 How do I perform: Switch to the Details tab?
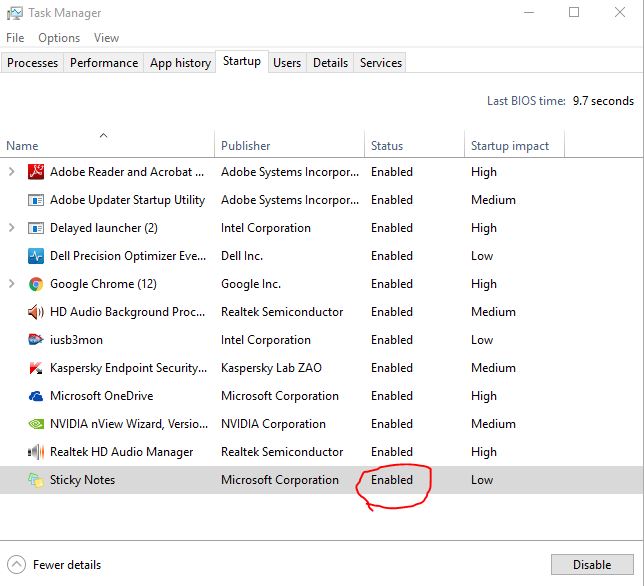(330, 63)
